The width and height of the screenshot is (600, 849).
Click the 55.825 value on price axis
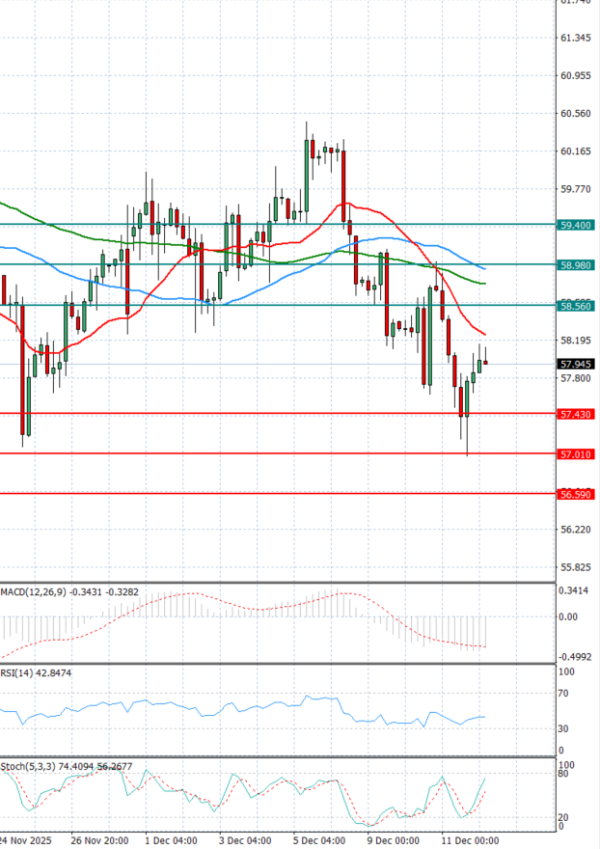point(576,567)
